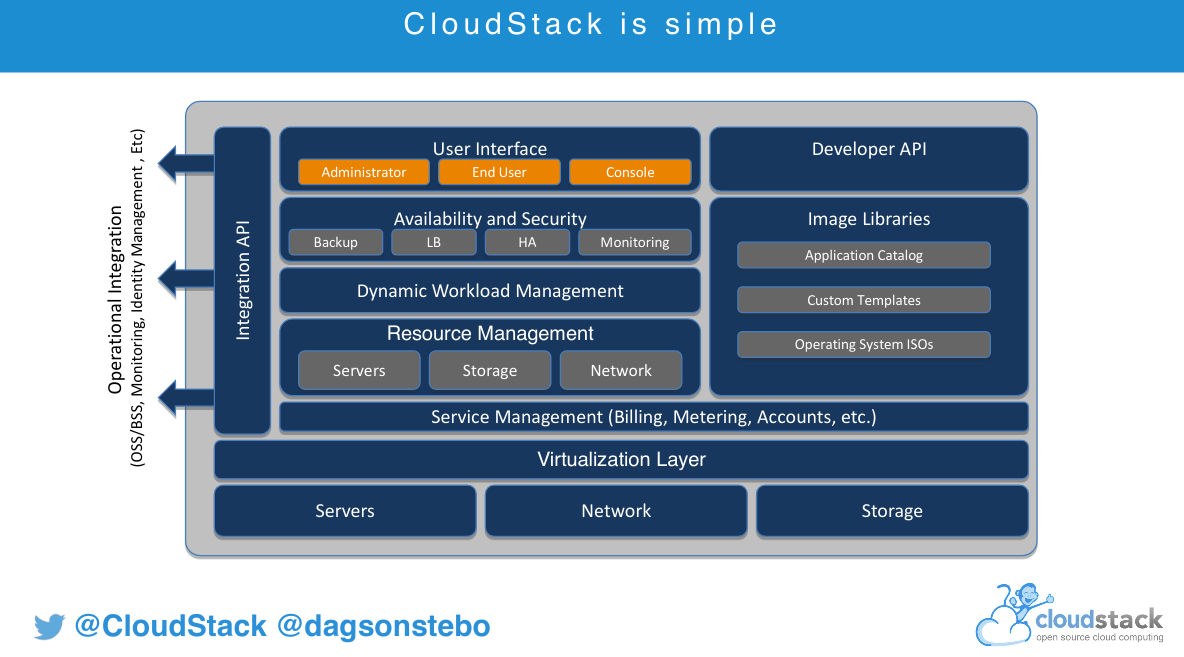Viewport: 1184px width, 657px height.
Task: Open the @dagsonstebo Twitter handle
Action: (x=383, y=627)
